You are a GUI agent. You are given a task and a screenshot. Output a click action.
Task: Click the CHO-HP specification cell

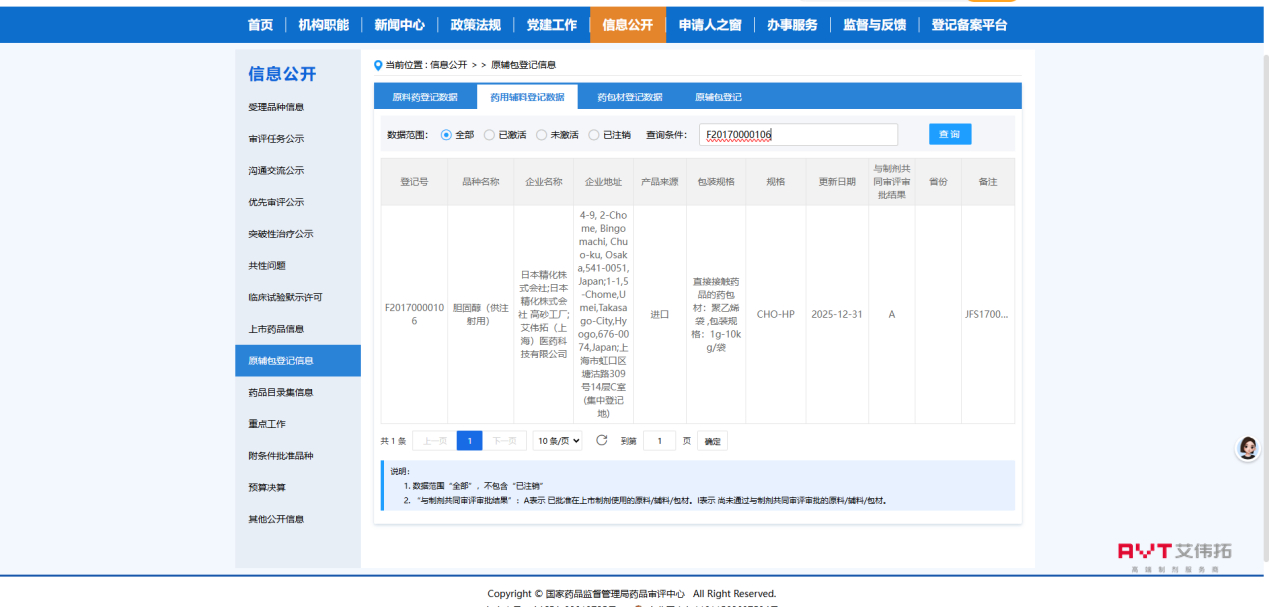pos(776,314)
